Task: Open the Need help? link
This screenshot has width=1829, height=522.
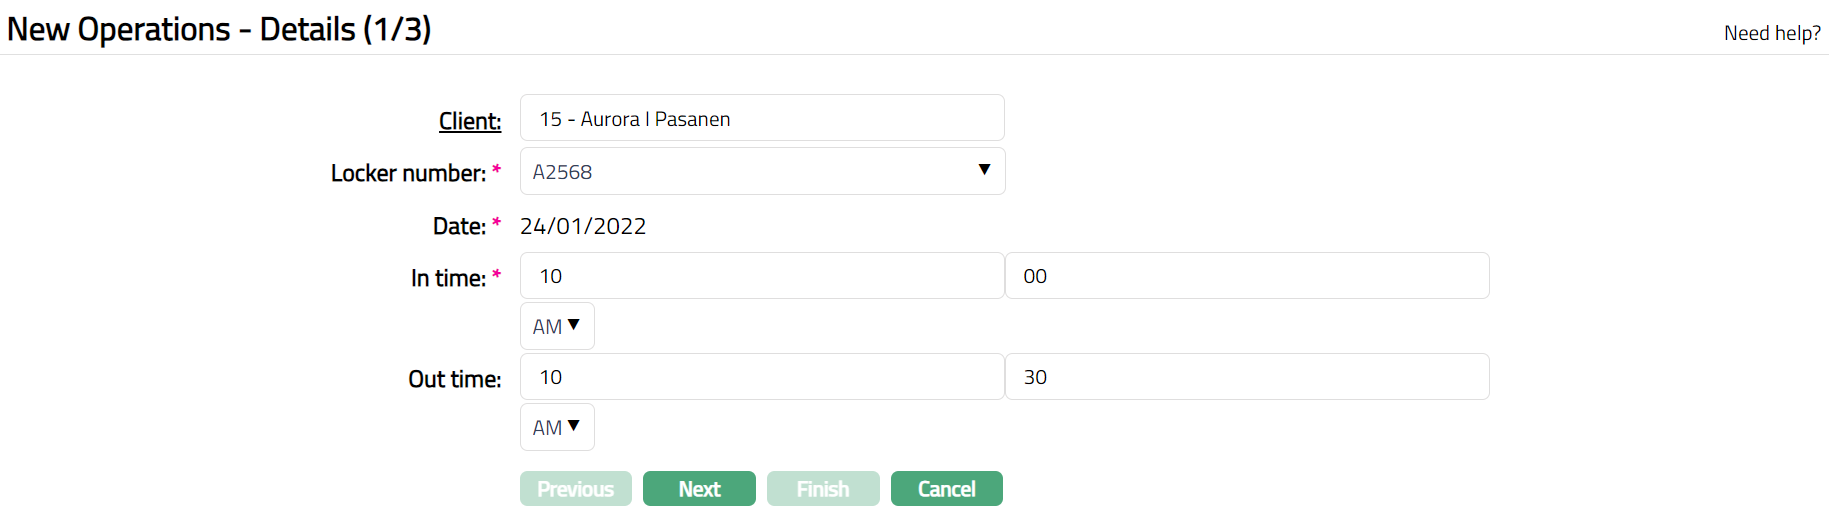Action: tap(1771, 33)
